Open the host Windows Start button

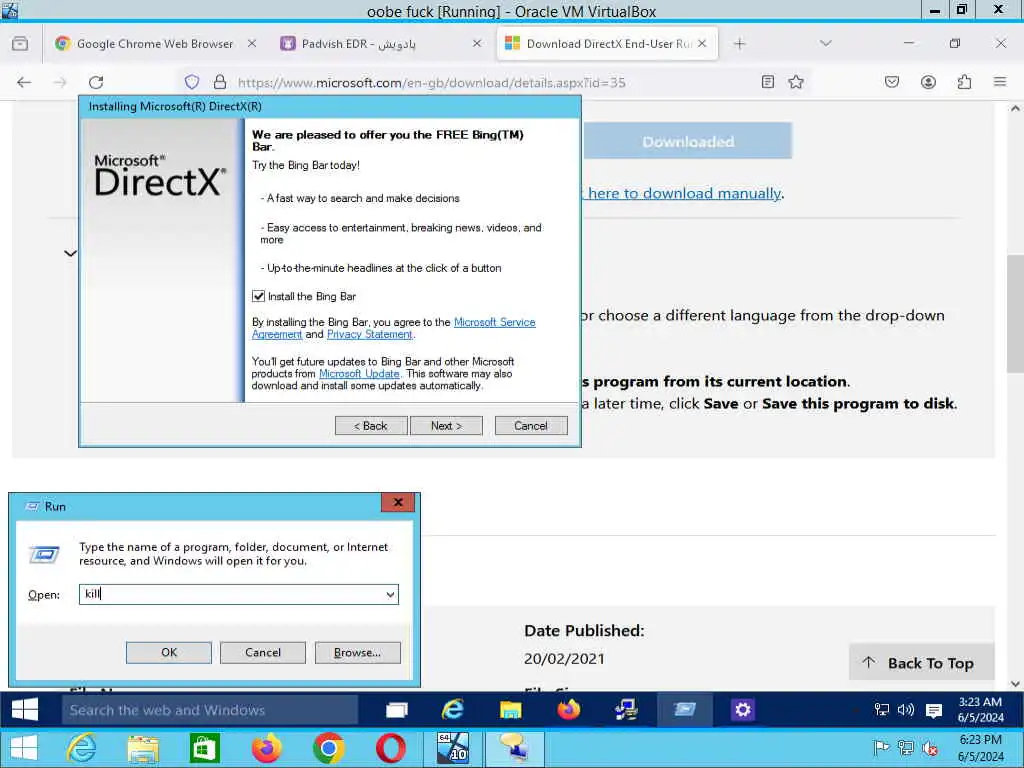click(25, 748)
